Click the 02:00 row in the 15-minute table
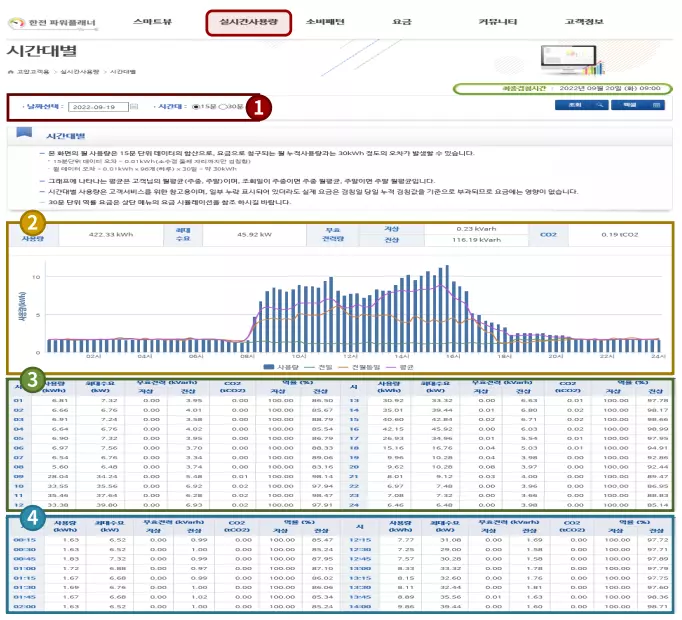Image resolution: width=682 pixels, height=620 pixels. [x=177, y=607]
